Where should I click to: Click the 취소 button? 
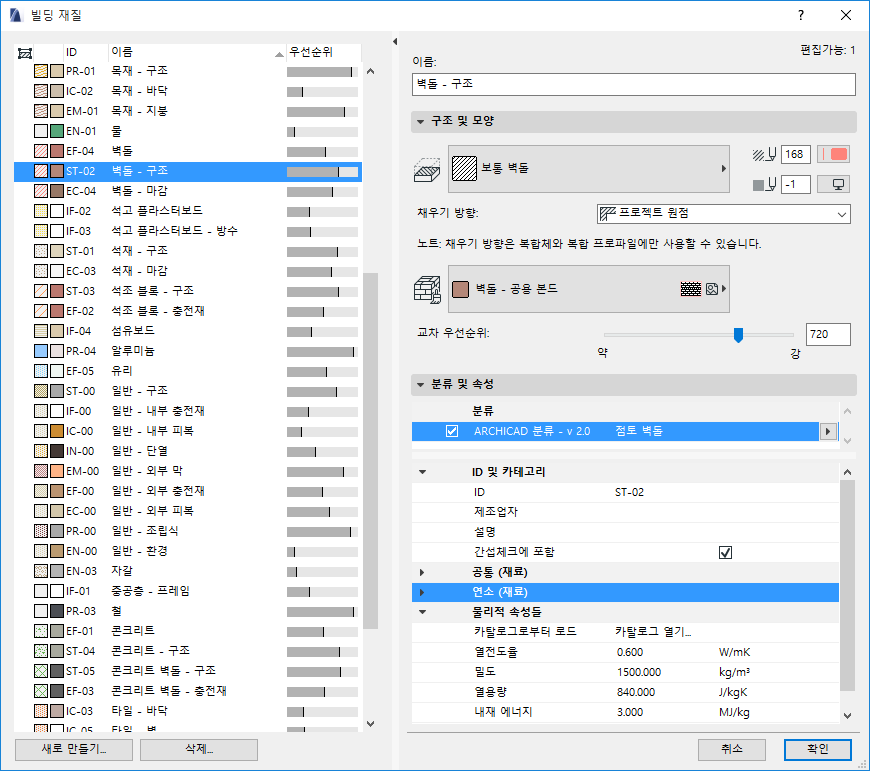click(732, 749)
